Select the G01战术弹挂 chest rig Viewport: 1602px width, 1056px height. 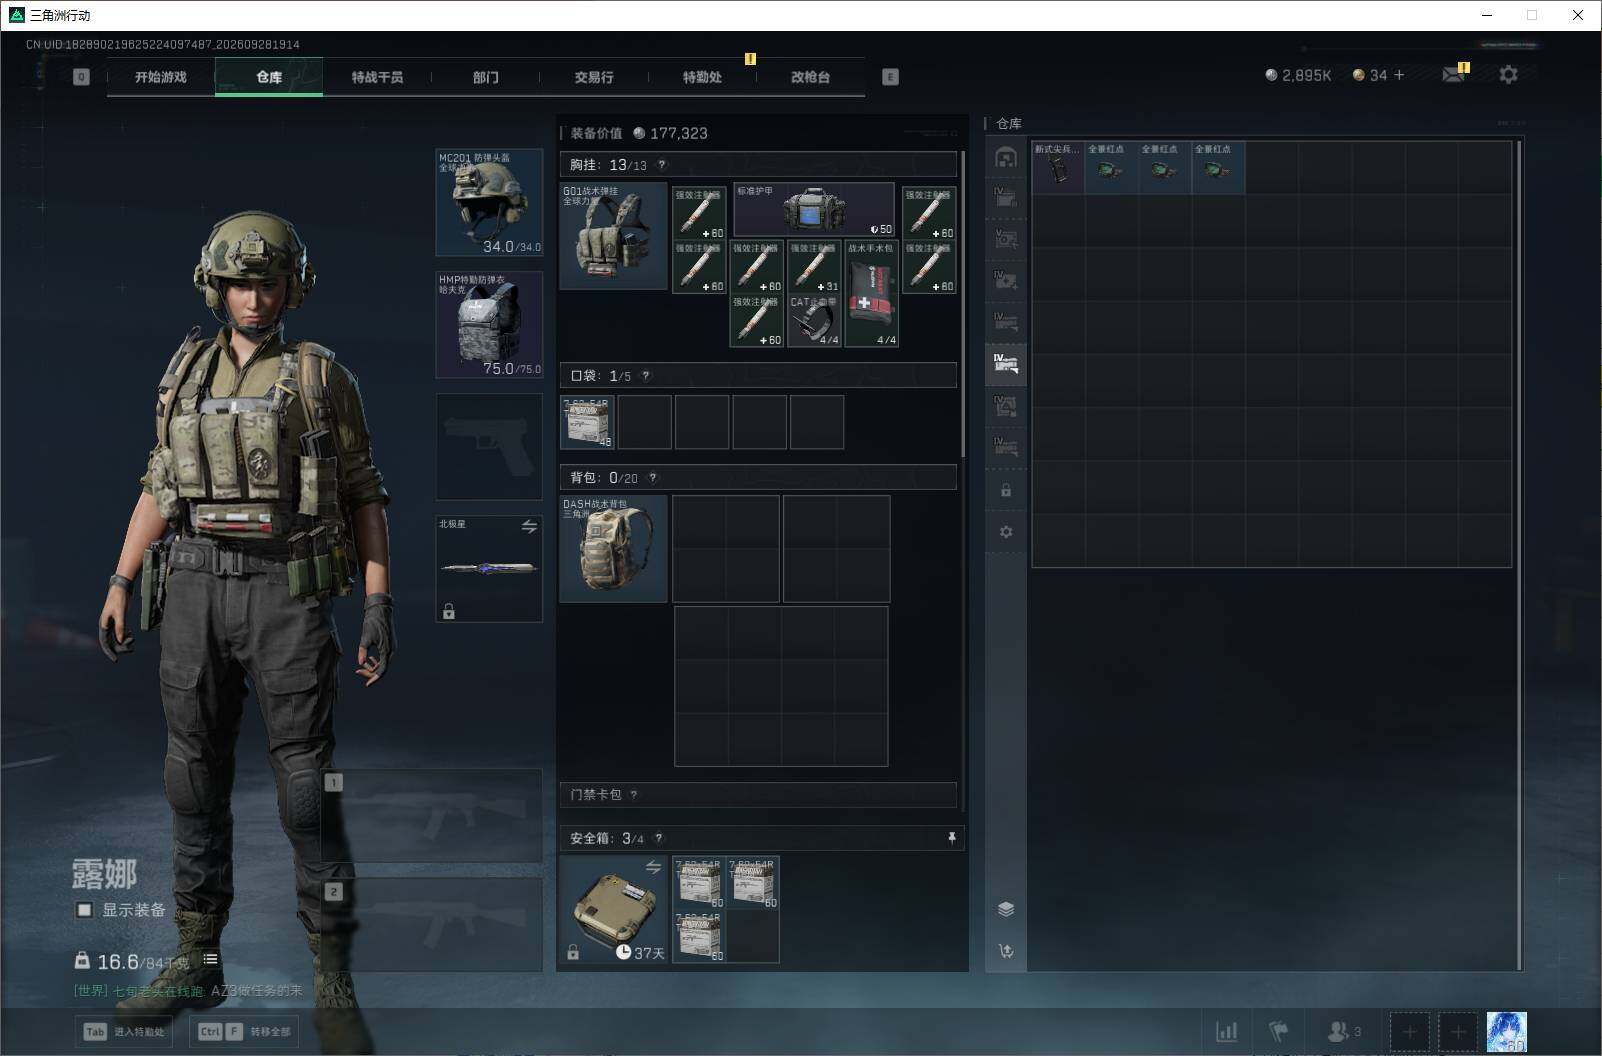coord(613,236)
